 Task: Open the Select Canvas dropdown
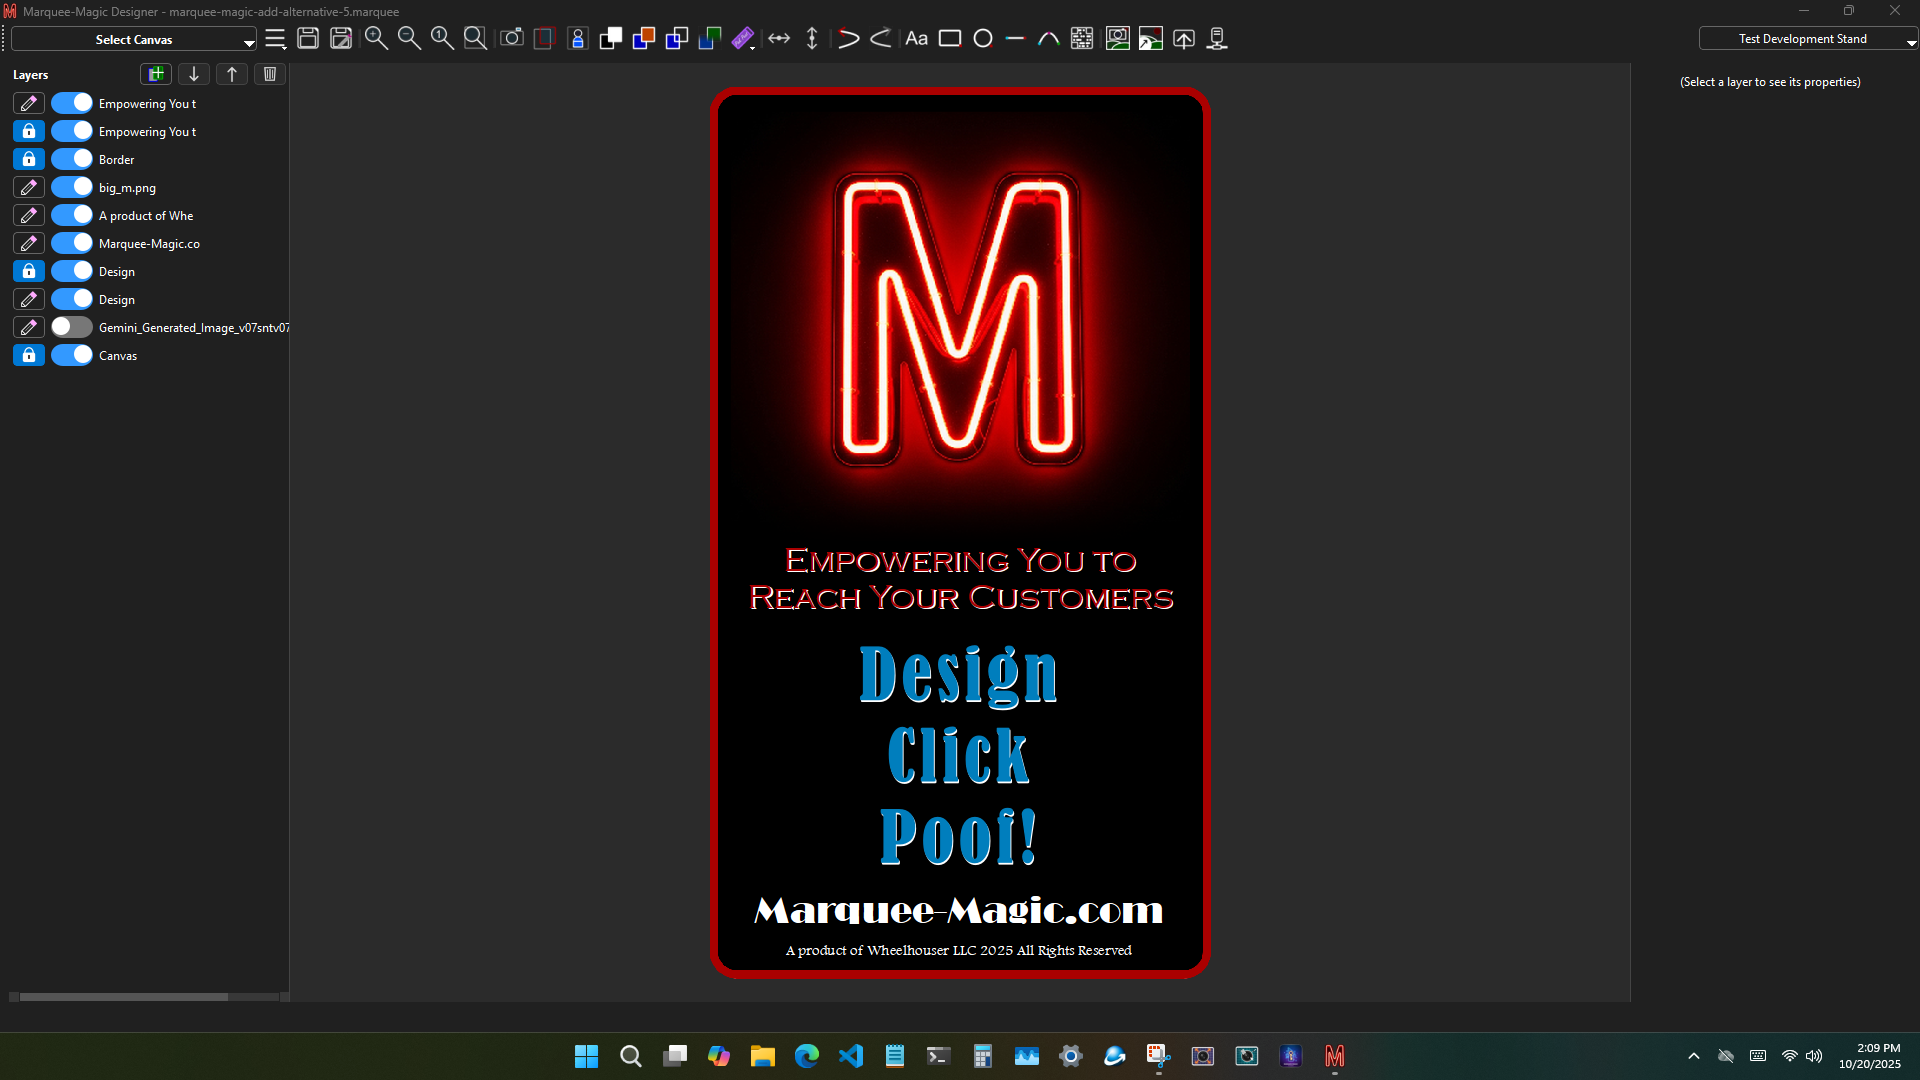pos(133,39)
